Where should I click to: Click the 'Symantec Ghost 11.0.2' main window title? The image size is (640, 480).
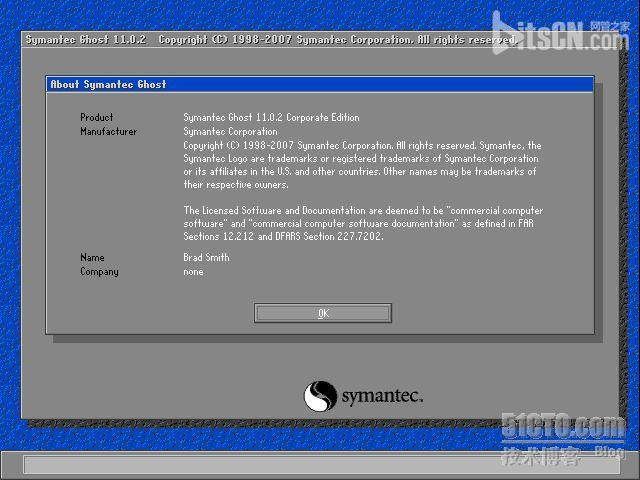[x=86, y=40]
